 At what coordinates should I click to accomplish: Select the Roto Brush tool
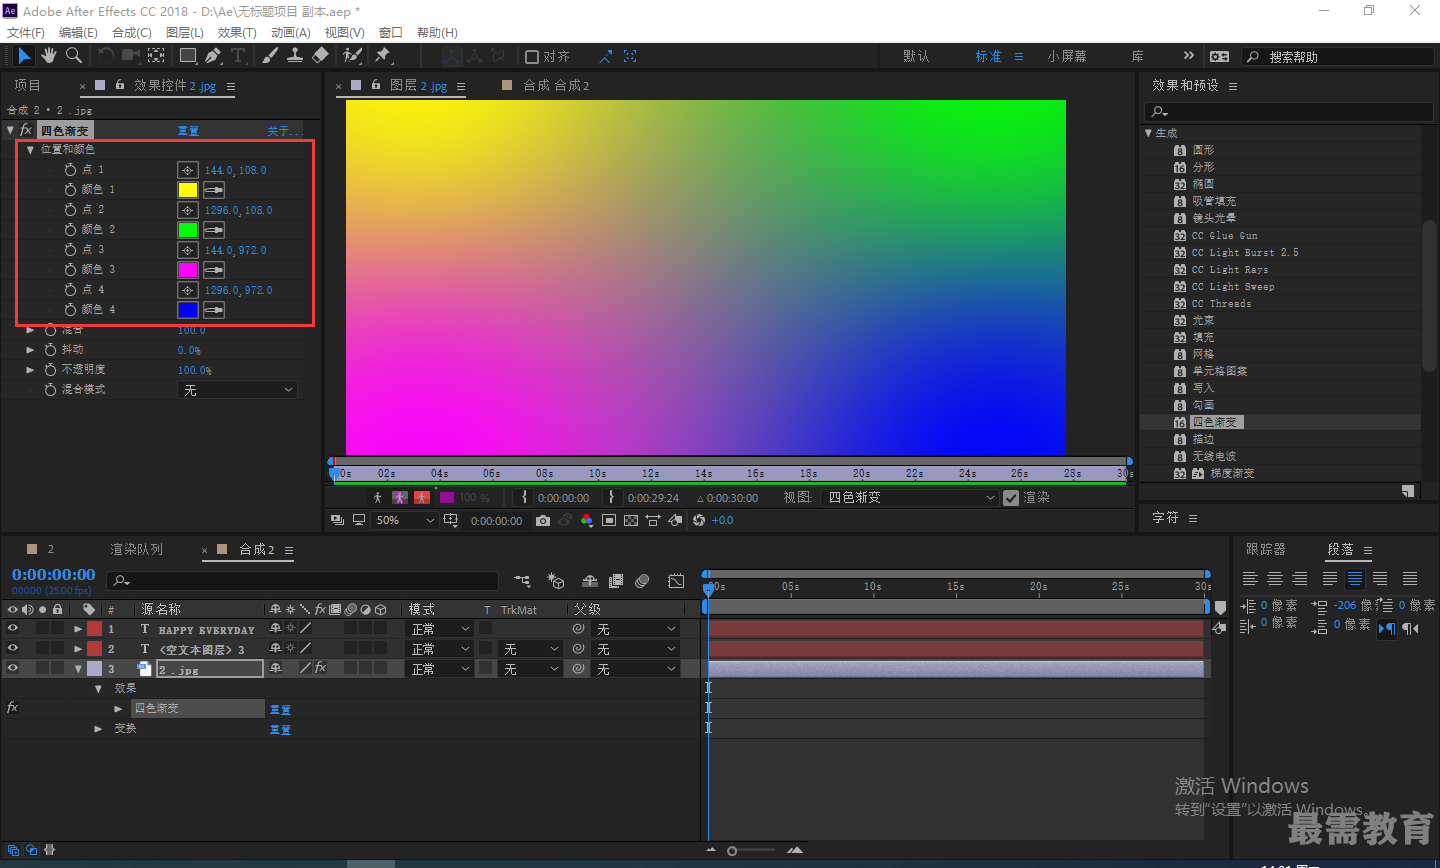point(352,56)
